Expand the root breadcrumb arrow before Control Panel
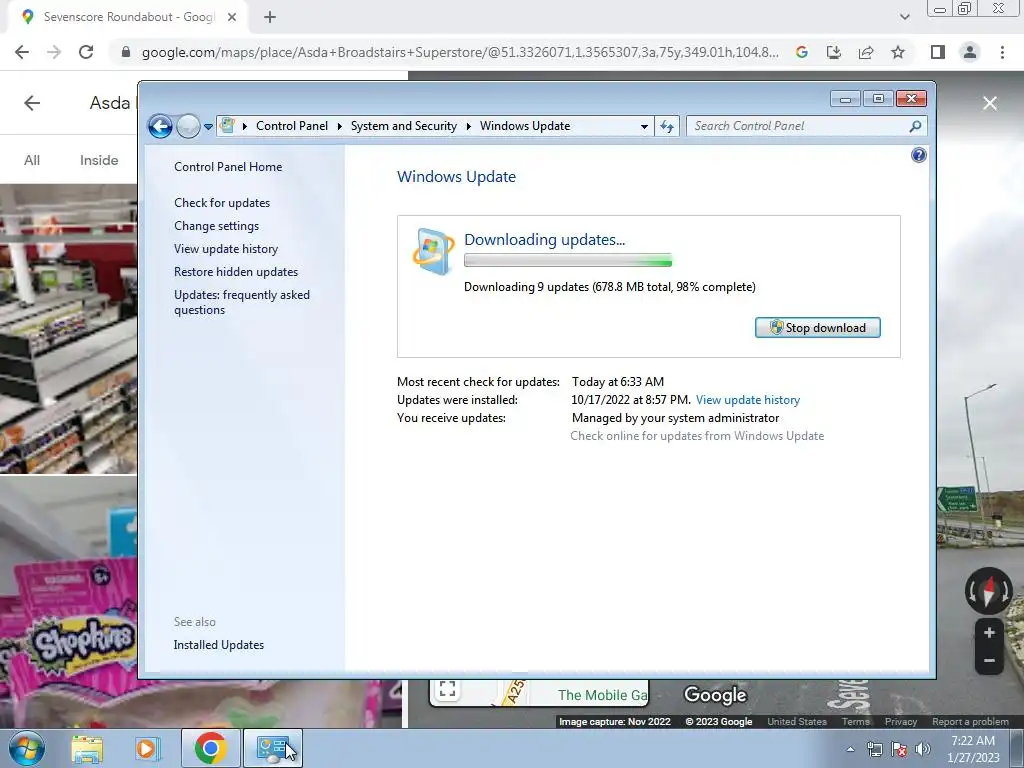The image size is (1024, 768). 245,126
